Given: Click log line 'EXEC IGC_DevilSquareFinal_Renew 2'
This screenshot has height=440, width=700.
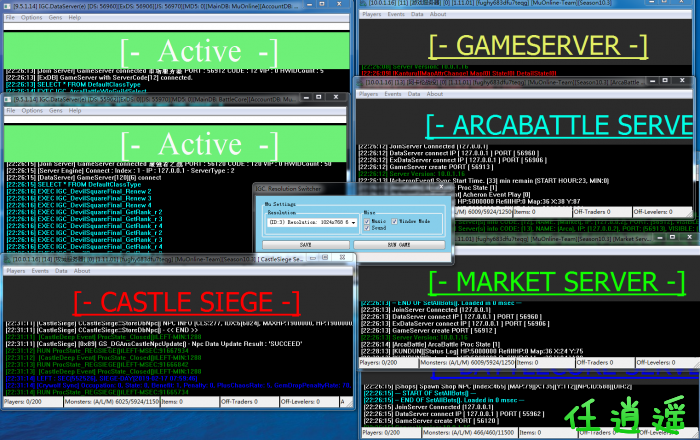Looking at the screenshot, I should pyautogui.click(x=79, y=191).
